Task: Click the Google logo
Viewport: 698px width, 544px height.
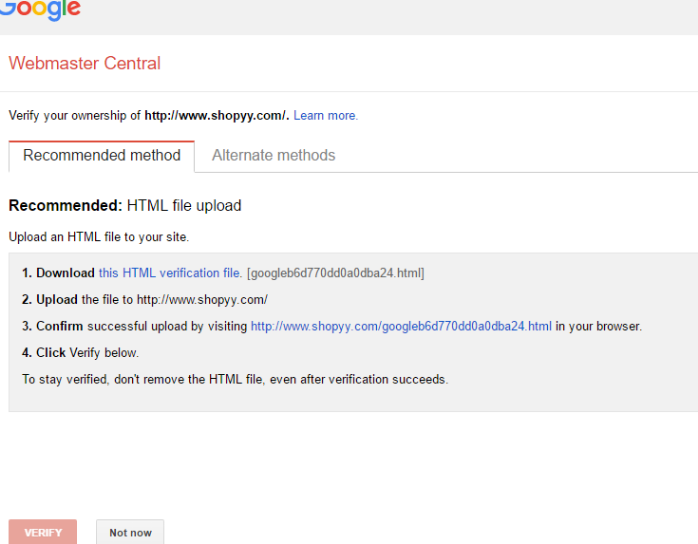Action: coord(40,9)
